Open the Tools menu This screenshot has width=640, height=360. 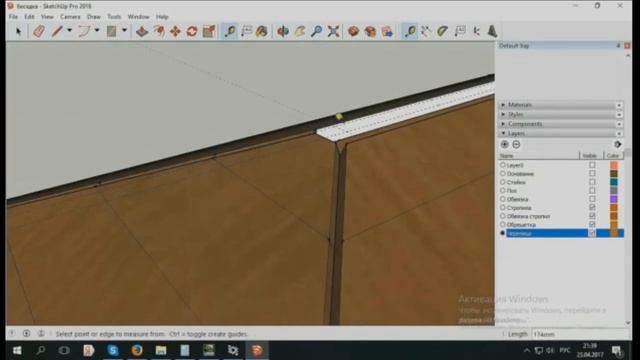tap(114, 17)
